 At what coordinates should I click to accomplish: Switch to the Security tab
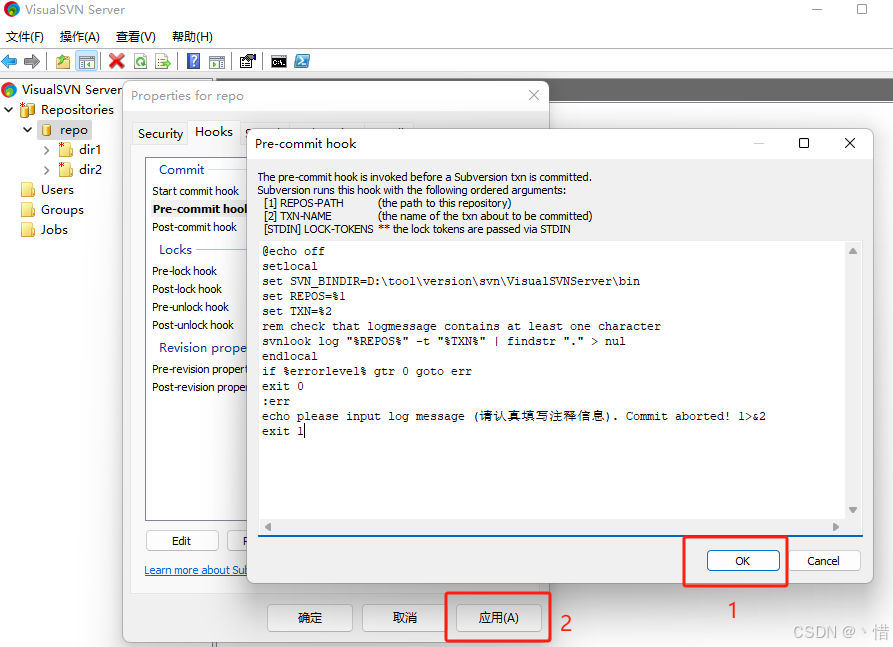coord(160,133)
